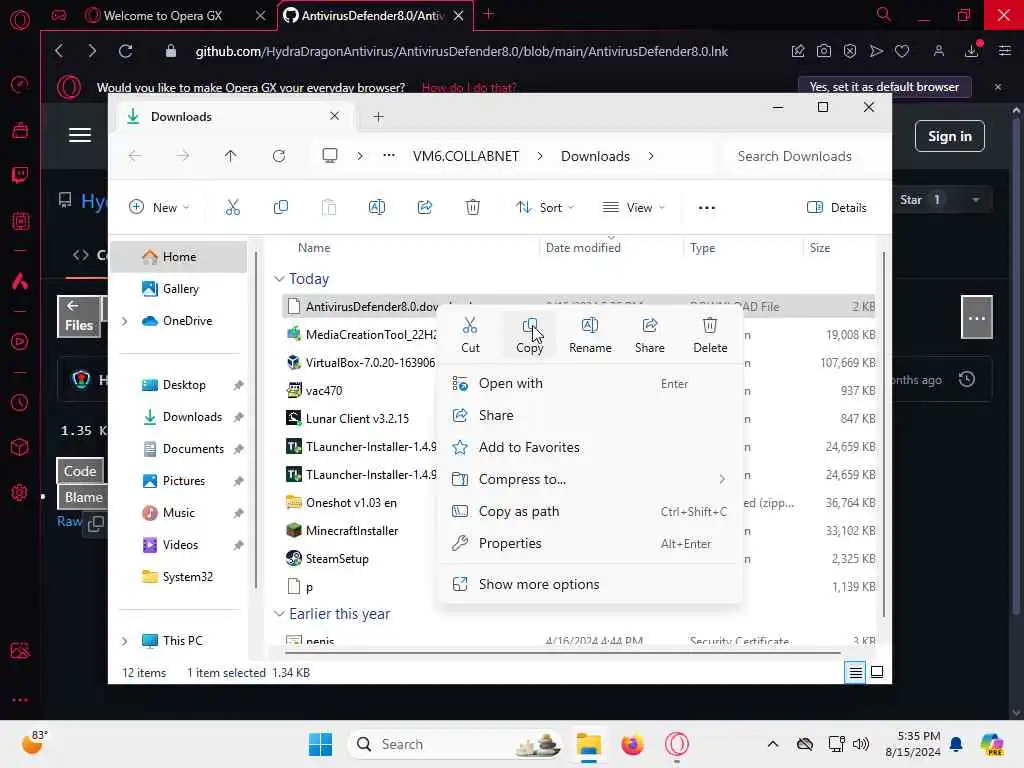Open the Sort dropdown
Screen dimensions: 1024x768
[545, 208]
